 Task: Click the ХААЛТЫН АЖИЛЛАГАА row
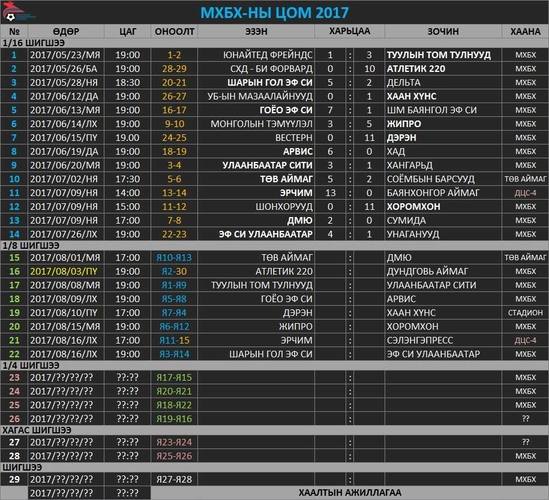pos(349,493)
